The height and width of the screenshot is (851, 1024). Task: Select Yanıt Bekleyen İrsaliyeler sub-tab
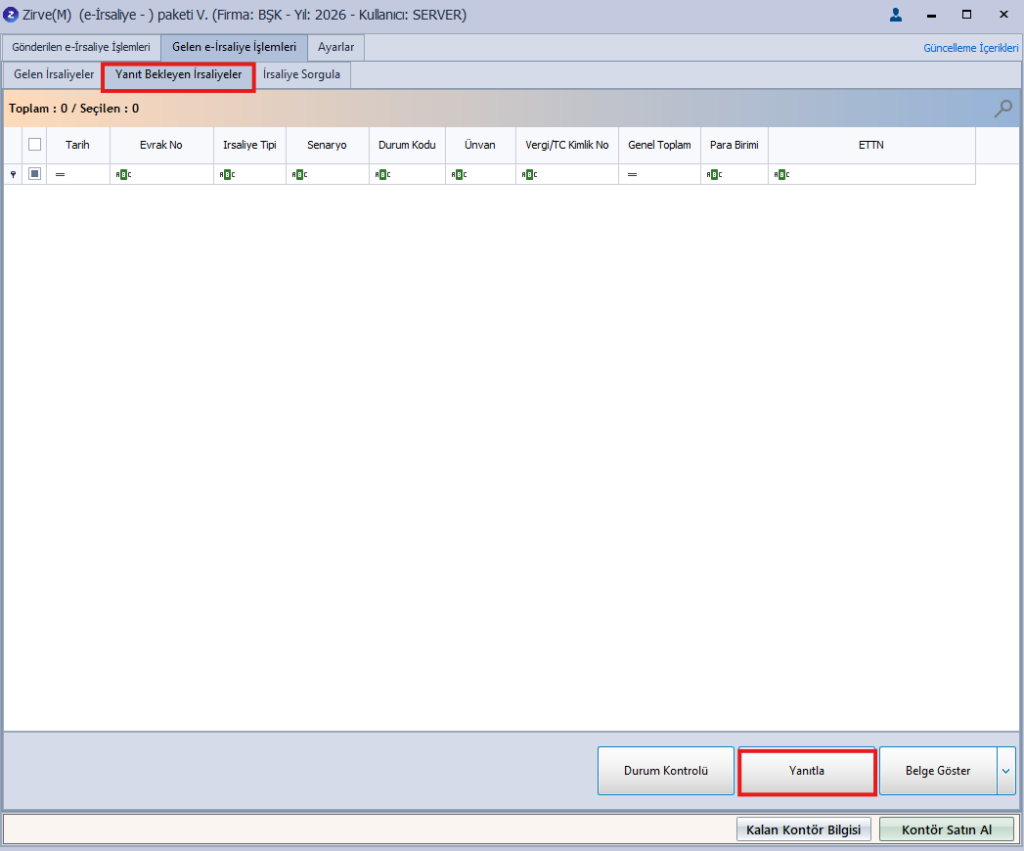(x=178, y=74)
